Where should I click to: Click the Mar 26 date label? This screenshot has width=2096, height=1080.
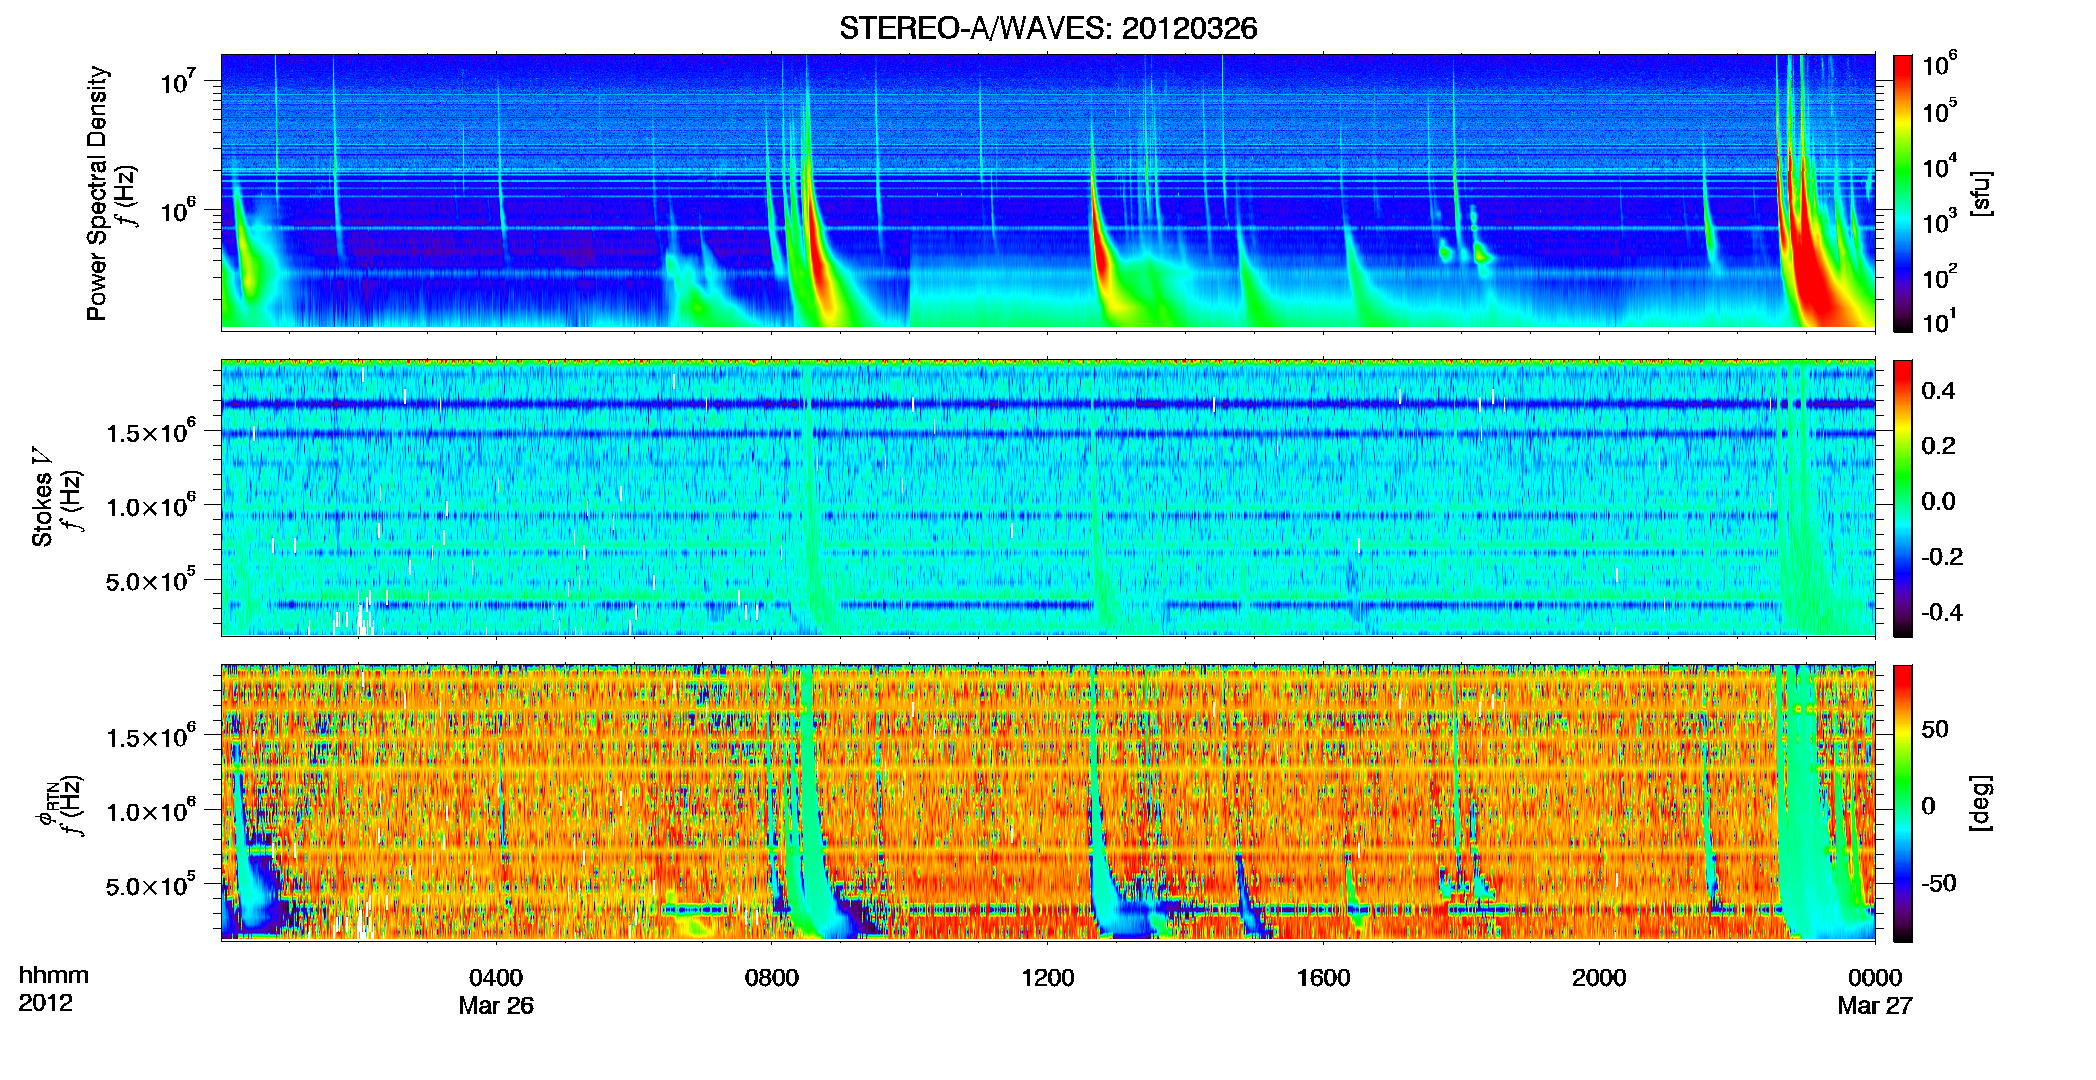[496, 1006]
